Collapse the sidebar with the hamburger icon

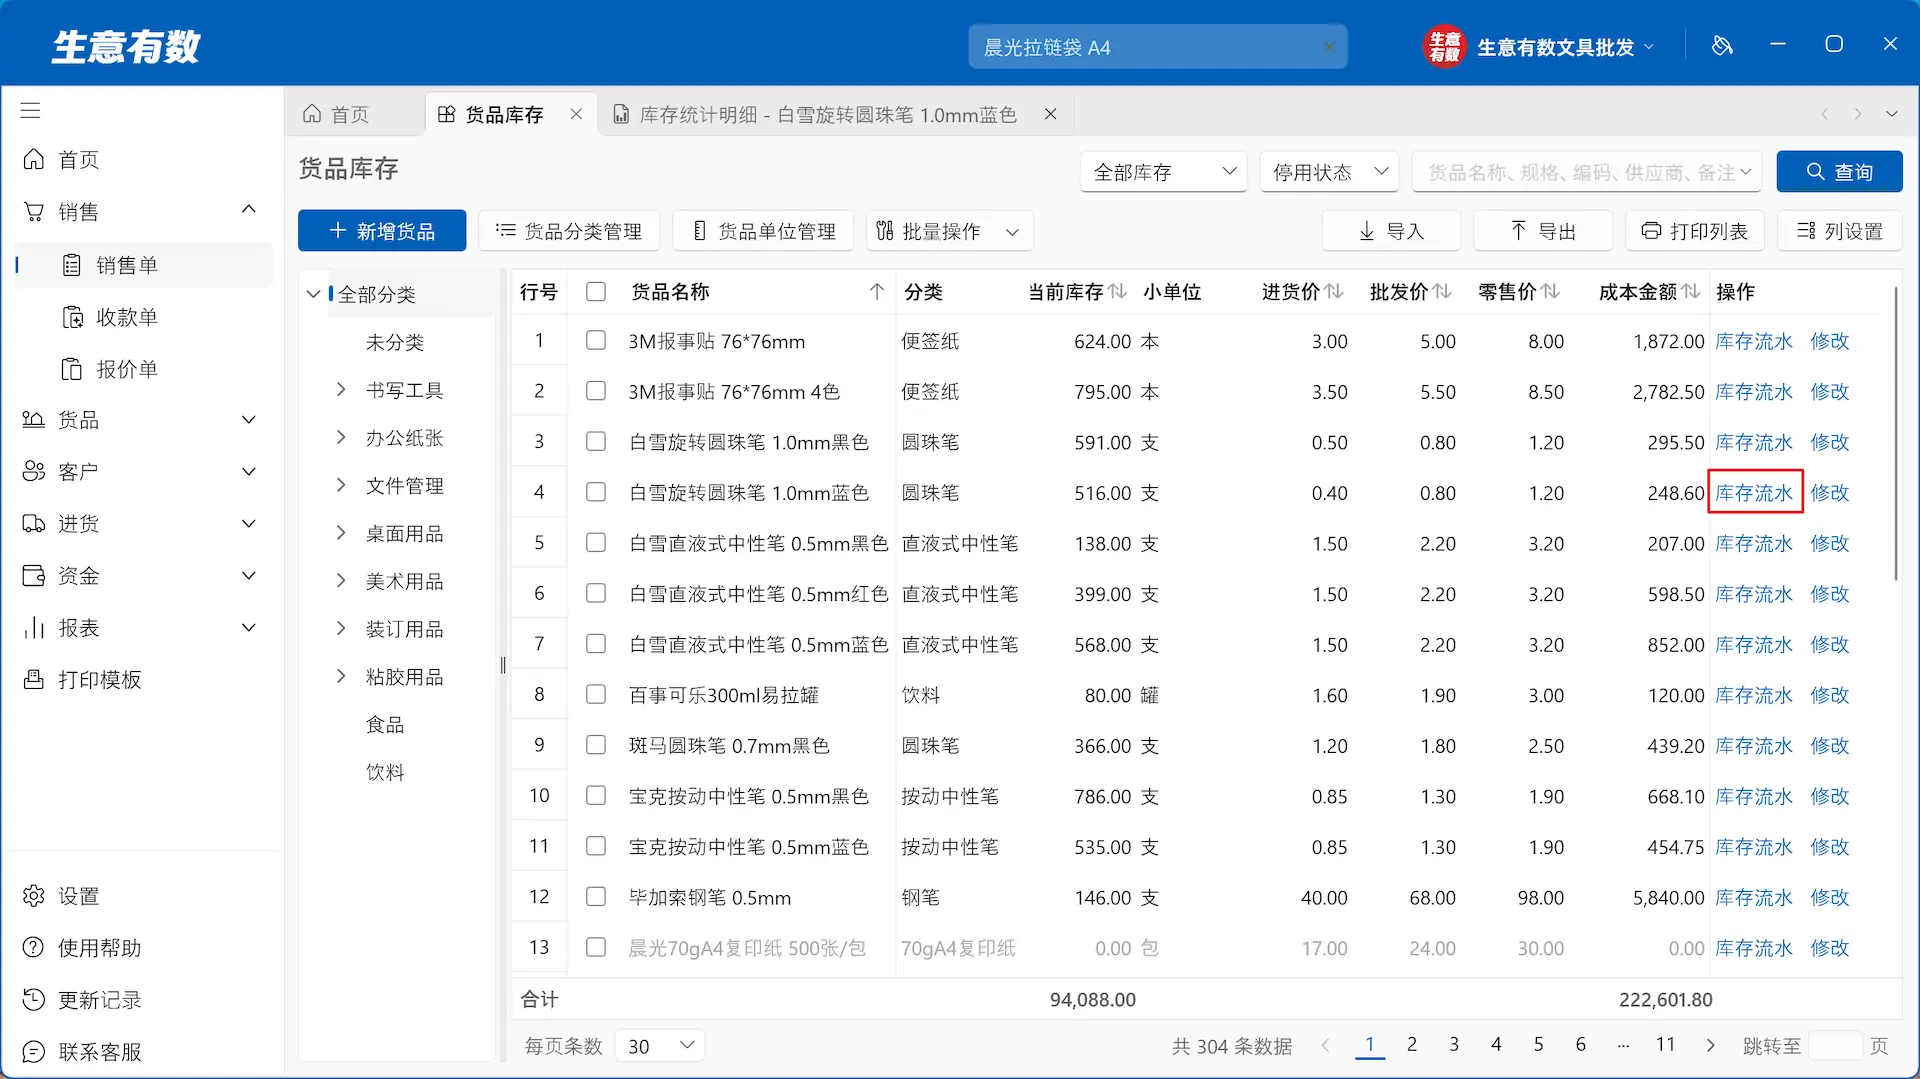click(x=31, y=110)
